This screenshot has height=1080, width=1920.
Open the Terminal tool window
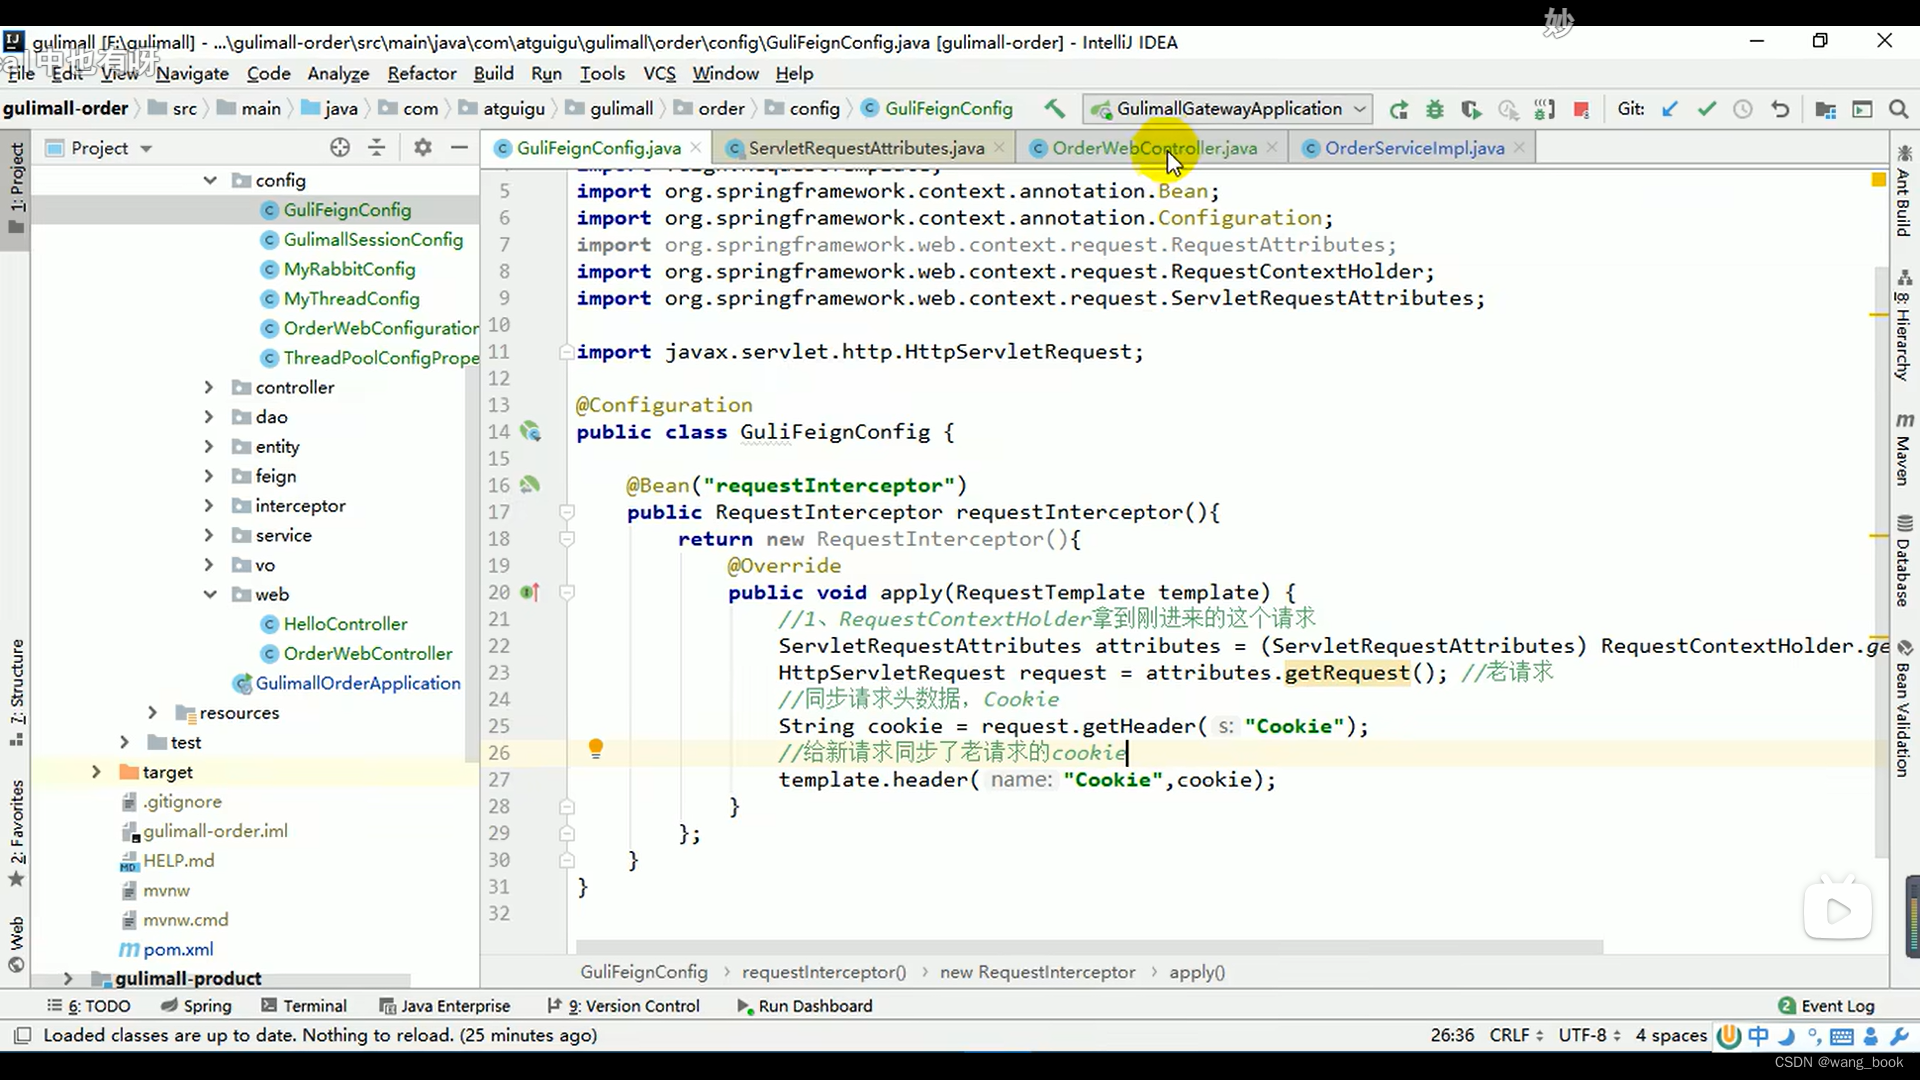pos(304,1006)
